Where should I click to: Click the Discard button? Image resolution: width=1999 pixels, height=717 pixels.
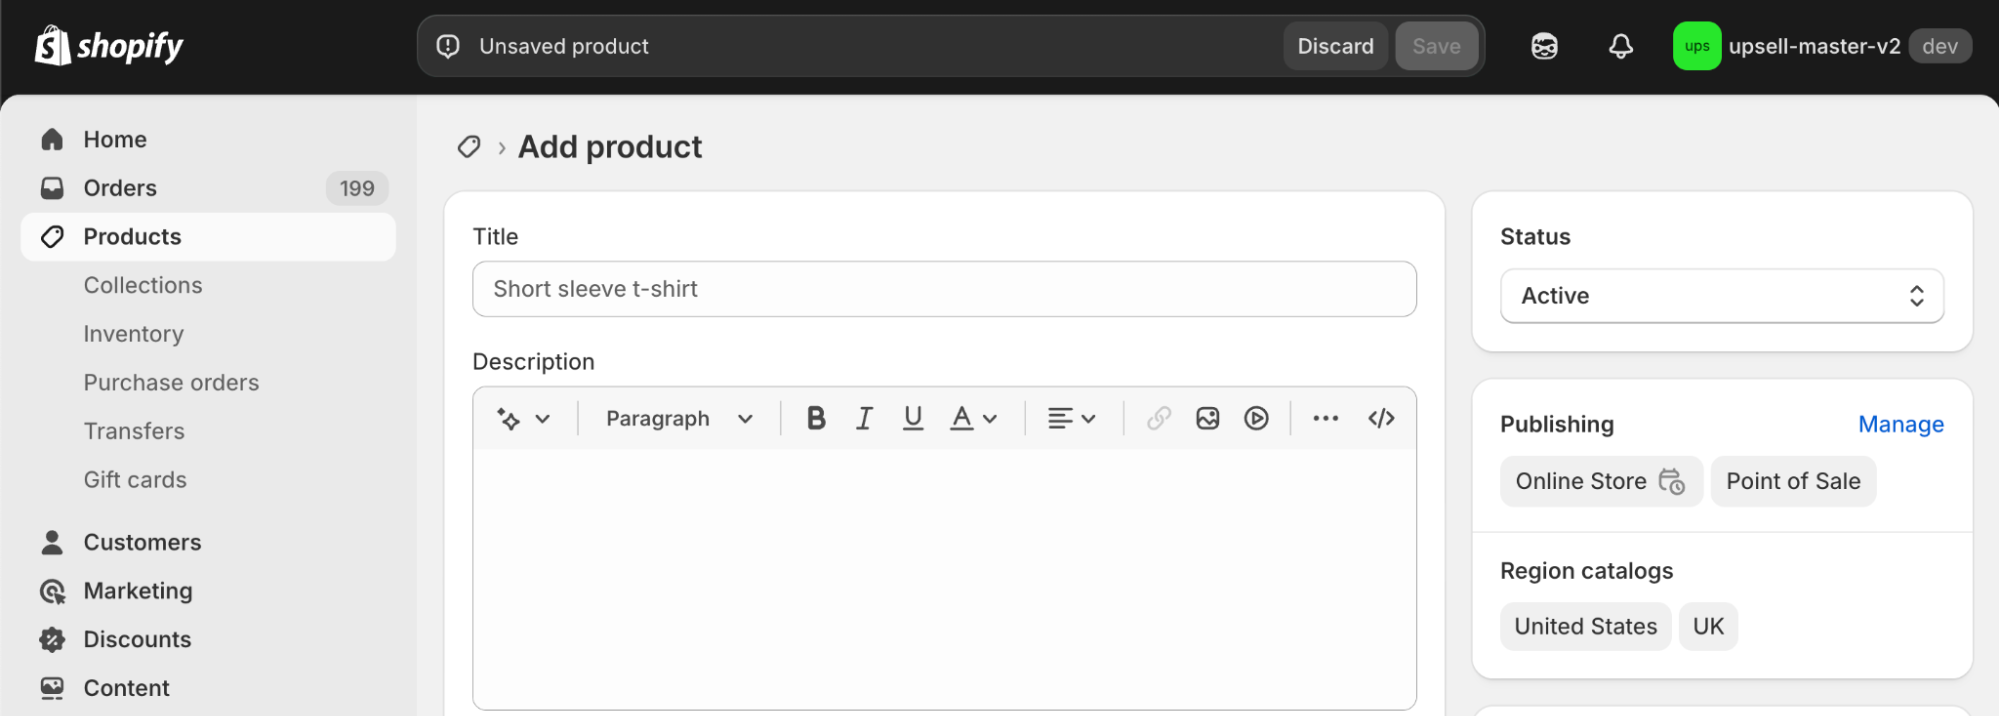pyautogui.click(x=1335, y=46)
